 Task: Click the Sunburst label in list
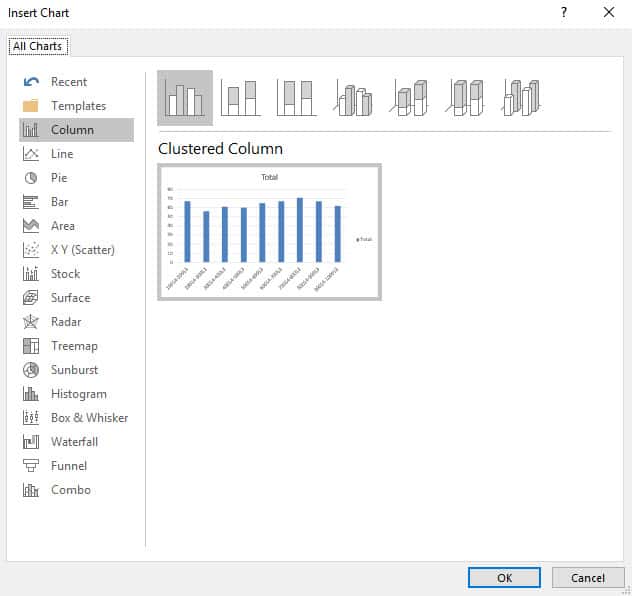point(75,370)
